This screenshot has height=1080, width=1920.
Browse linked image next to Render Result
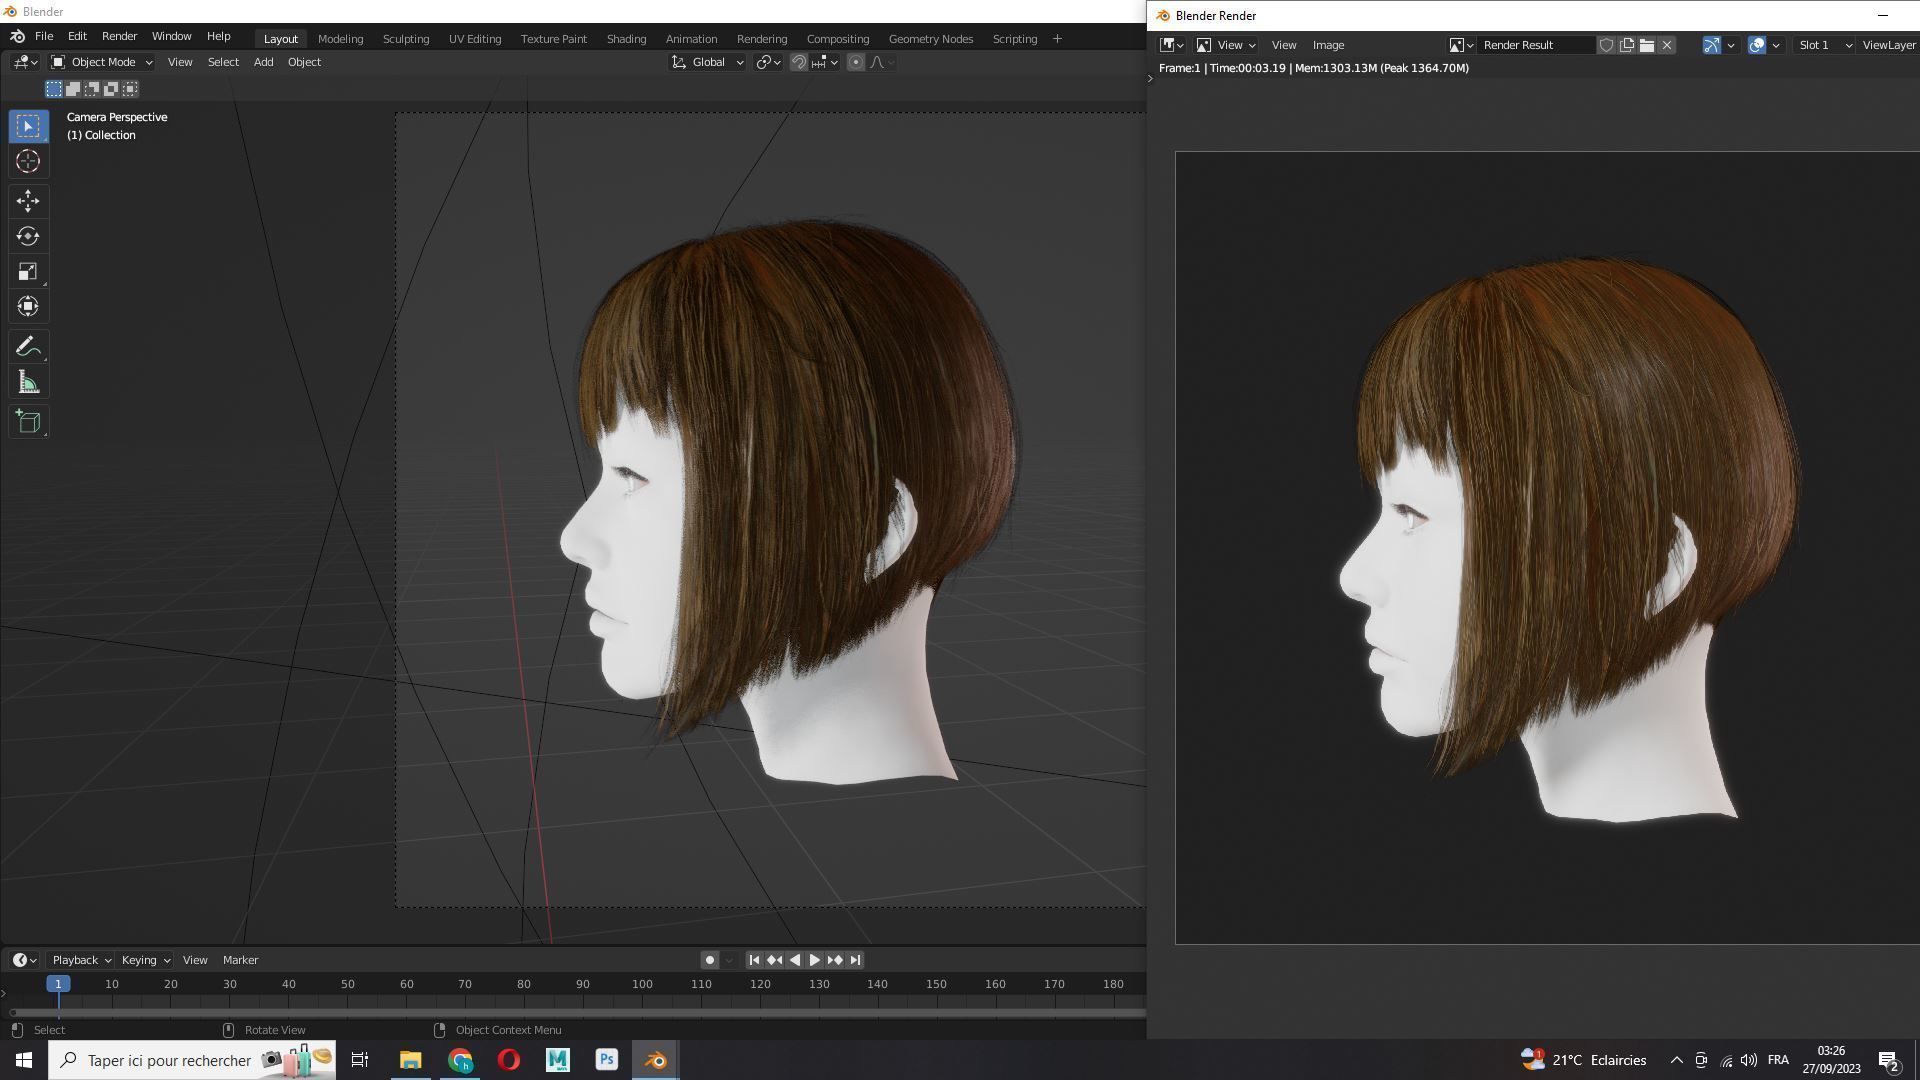click(x=1461, y=45)
